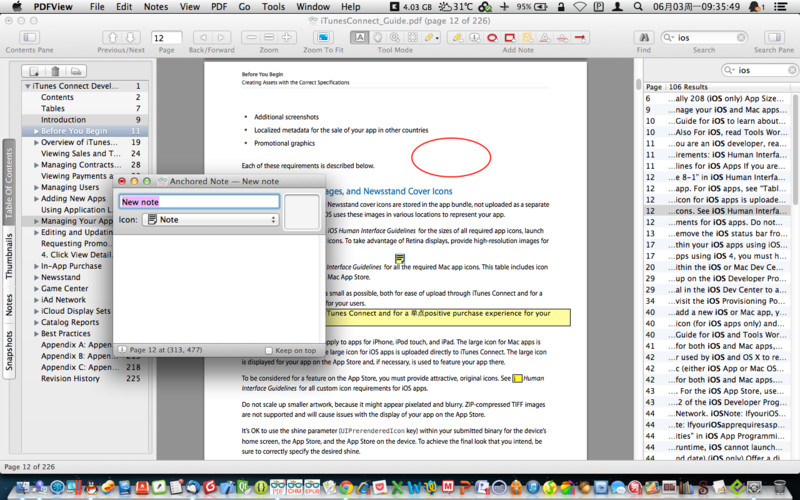Open the Go menu in menu bar
The image size is (800, 500).
(244, 7)
